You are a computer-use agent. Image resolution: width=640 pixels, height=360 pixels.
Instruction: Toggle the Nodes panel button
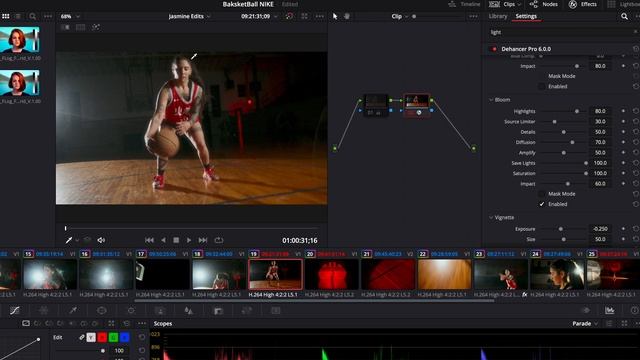pyautogui.click(x=543, y=4)
